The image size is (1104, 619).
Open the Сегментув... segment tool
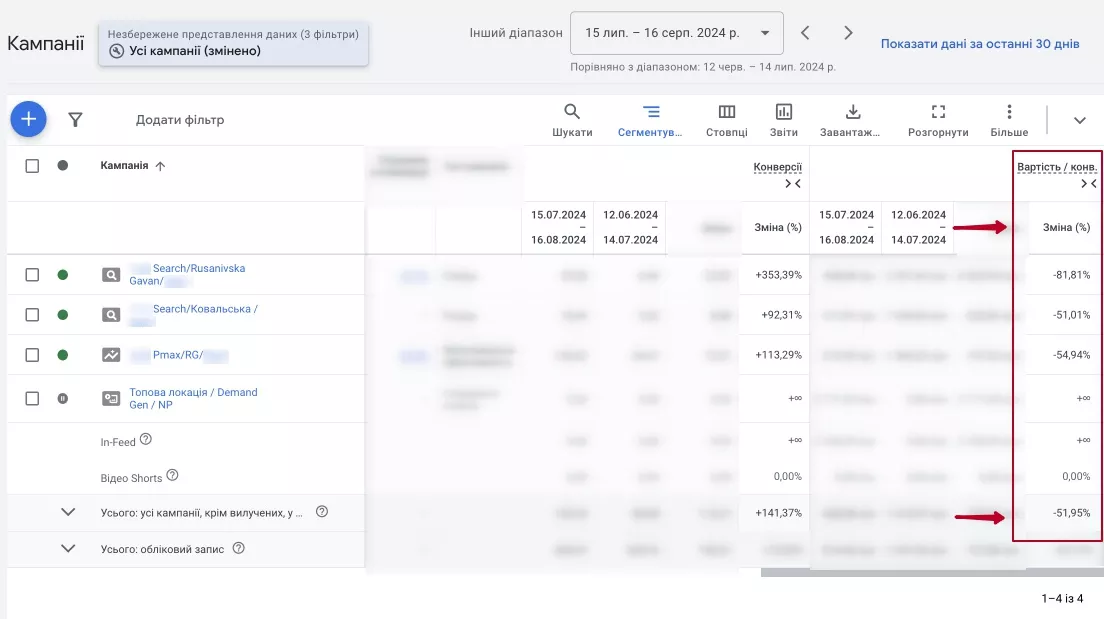point(651,120)
